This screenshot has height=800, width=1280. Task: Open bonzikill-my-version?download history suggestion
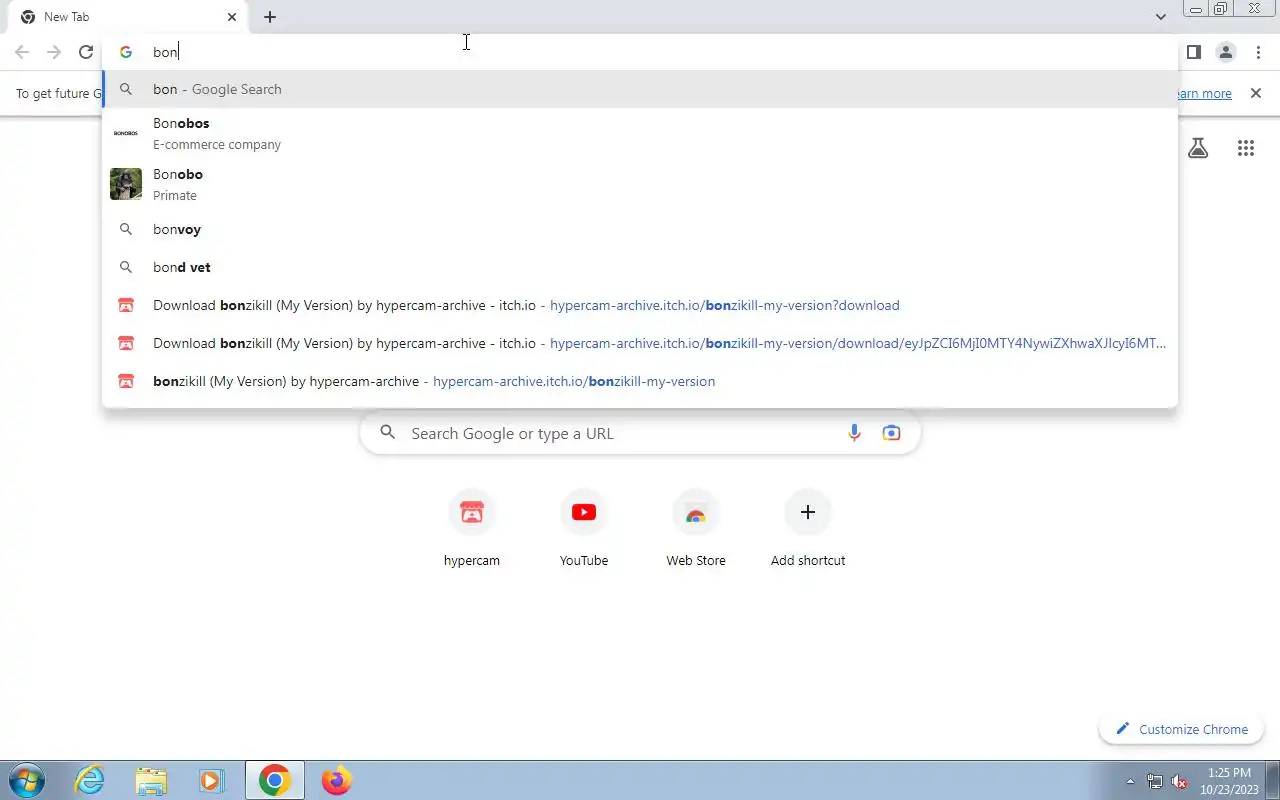point(640,305)
